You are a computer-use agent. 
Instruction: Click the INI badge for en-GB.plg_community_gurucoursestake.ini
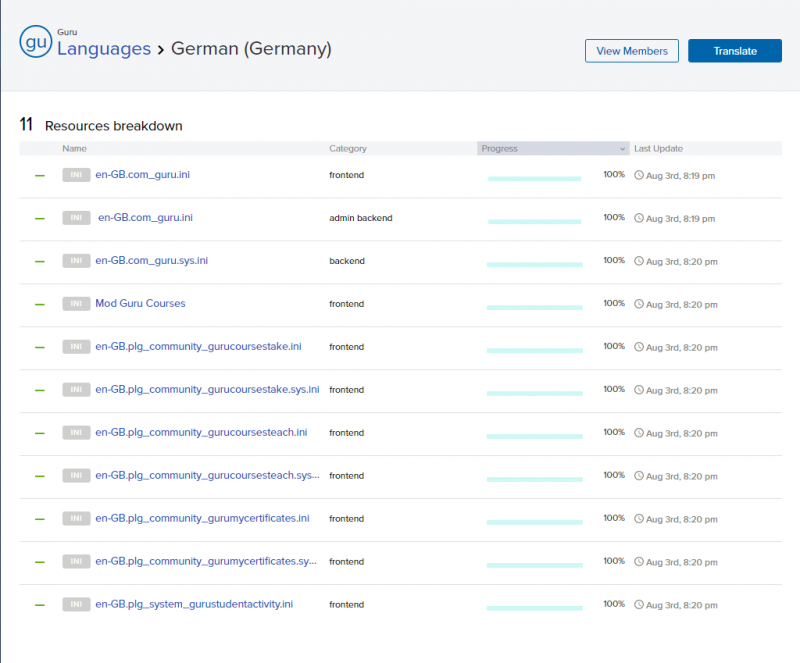point(77,347)
